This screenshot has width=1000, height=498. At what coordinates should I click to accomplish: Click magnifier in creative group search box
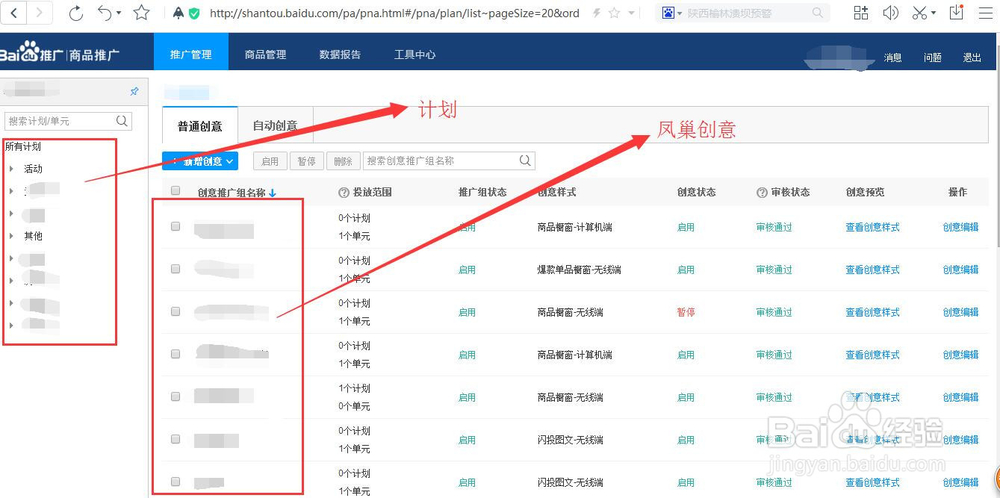(525, 161)
